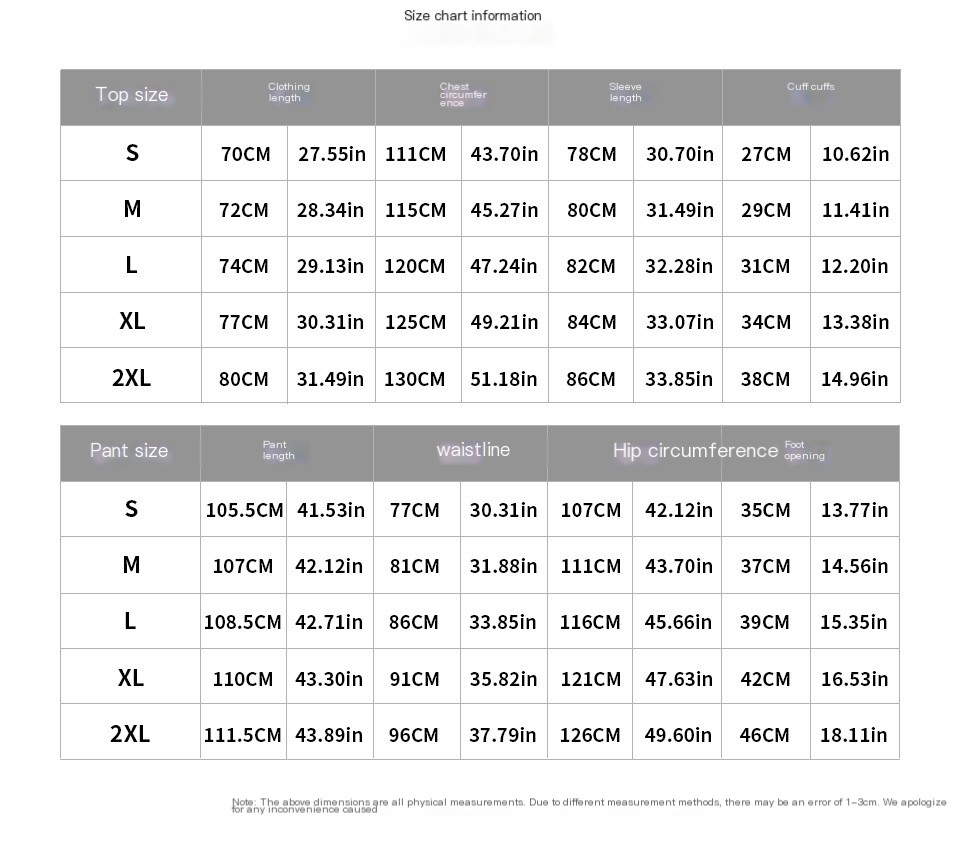960x855 pixels.
Task: Select the 14.96in cuff cell
Action: point(854,379)
